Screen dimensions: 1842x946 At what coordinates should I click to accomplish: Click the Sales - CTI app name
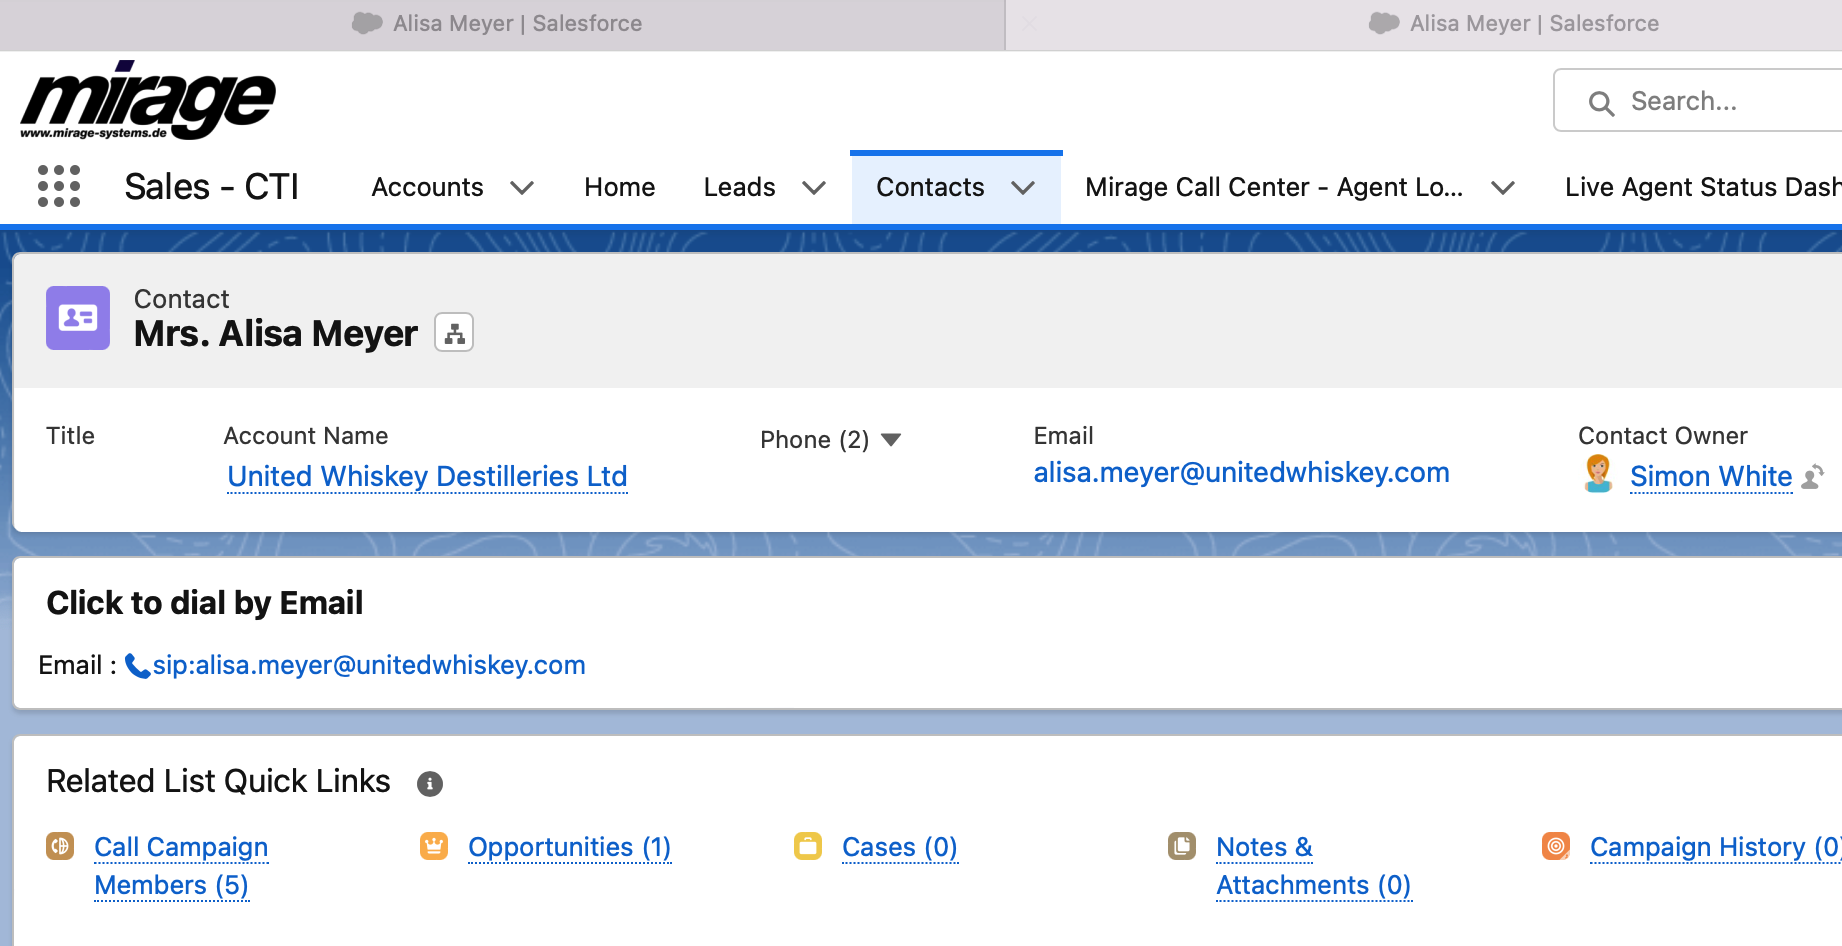pyautogui.click(x=212, y=187)
